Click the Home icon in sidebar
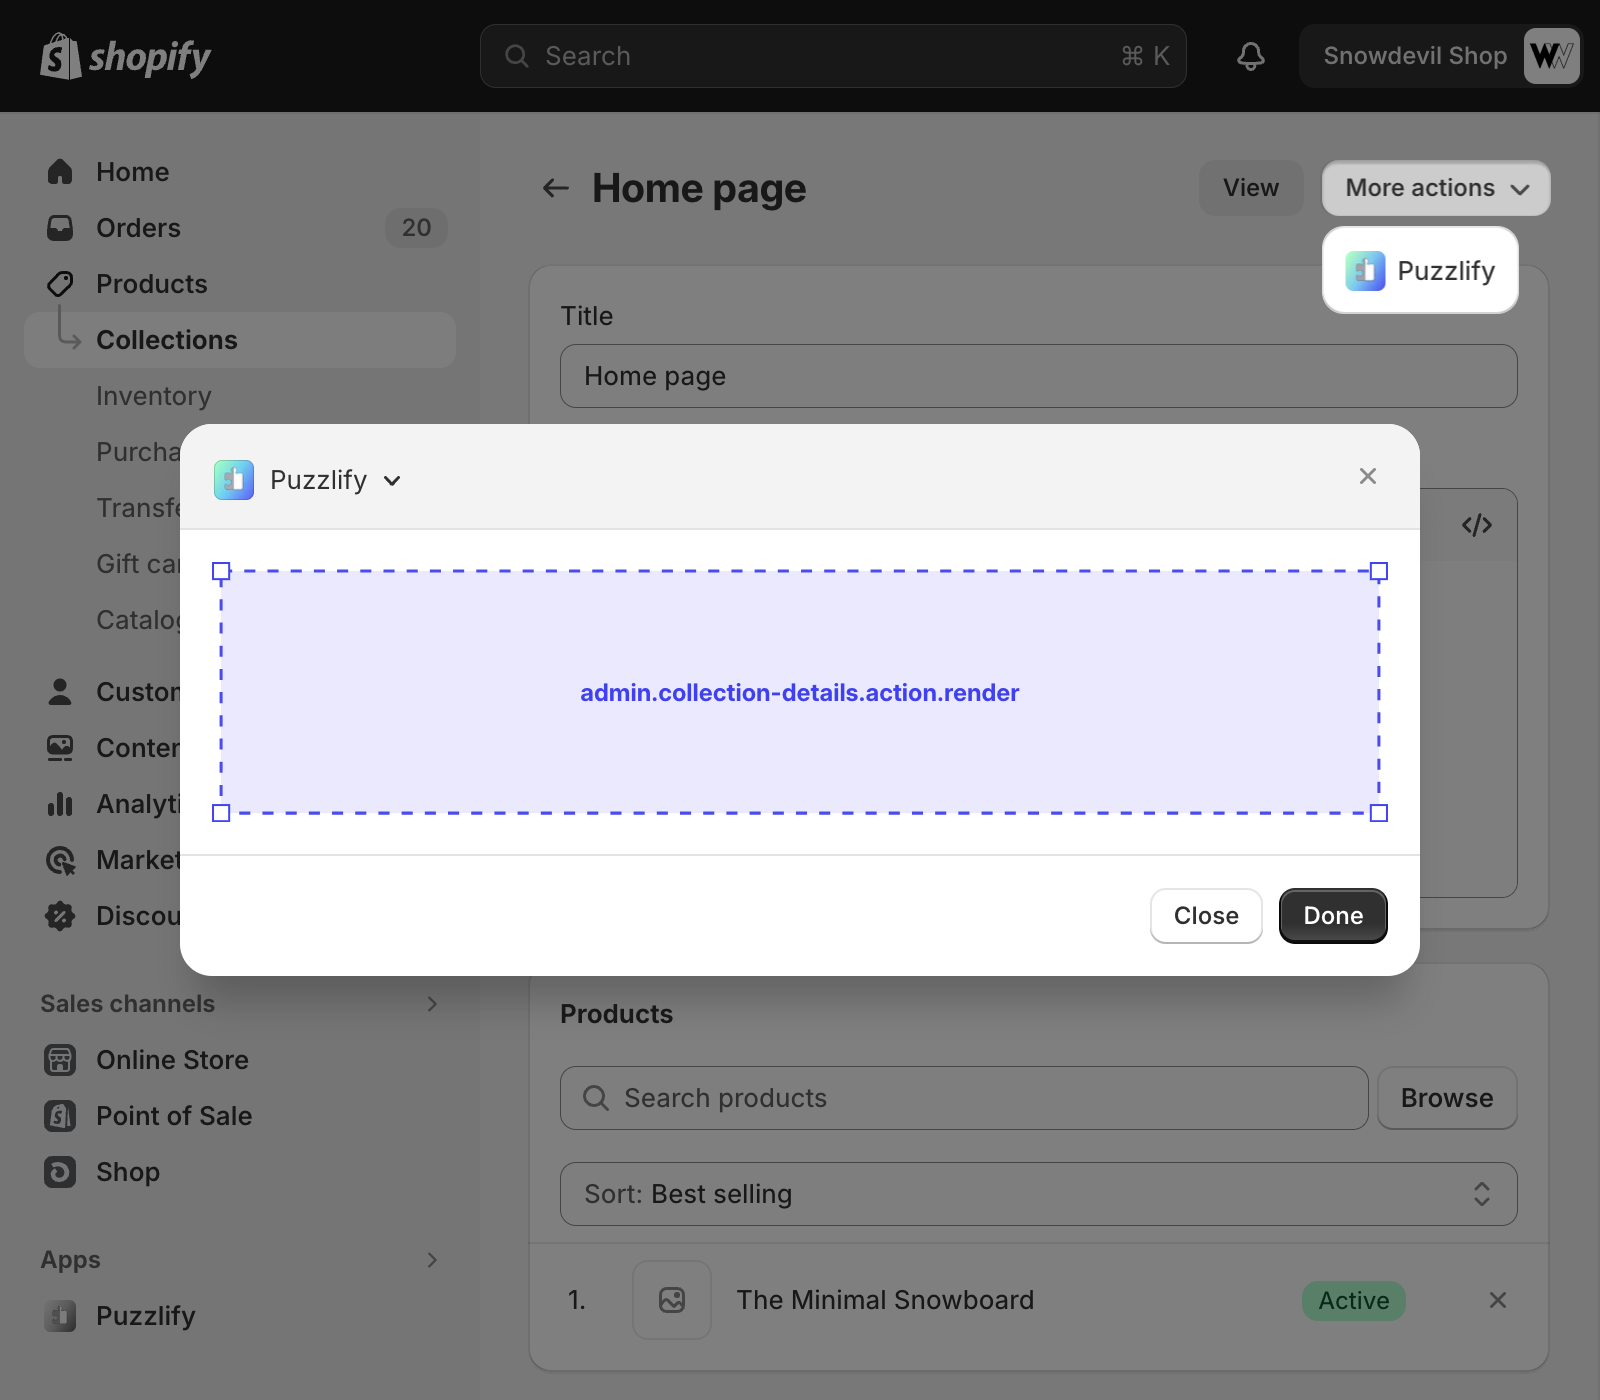Image resolution: width=1600 pixels, height=1400 pixels. (x=60, y=172)
